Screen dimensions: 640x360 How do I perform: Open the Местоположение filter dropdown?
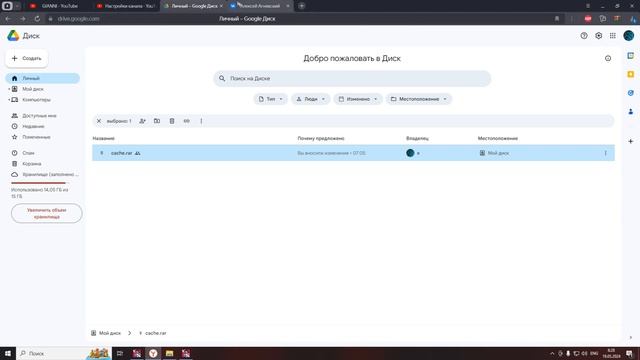419,99
